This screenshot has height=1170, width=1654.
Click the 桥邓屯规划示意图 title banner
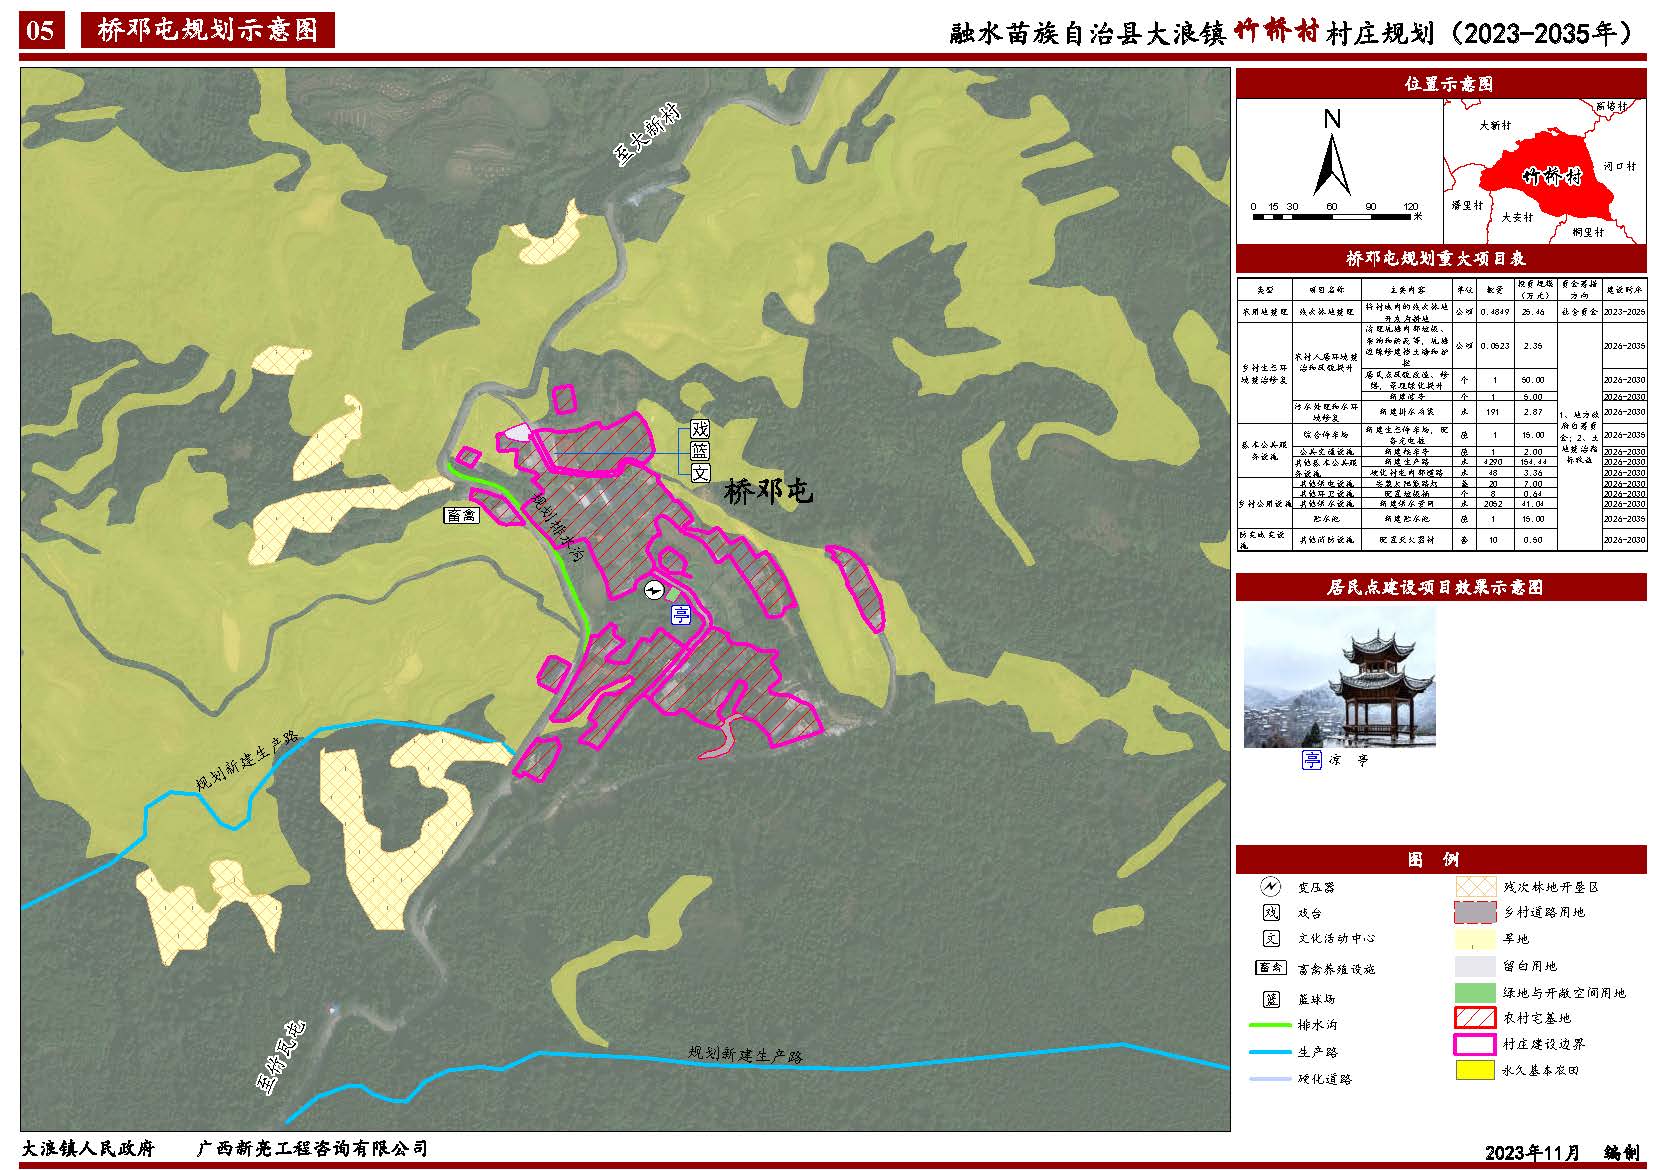(207, 31)
